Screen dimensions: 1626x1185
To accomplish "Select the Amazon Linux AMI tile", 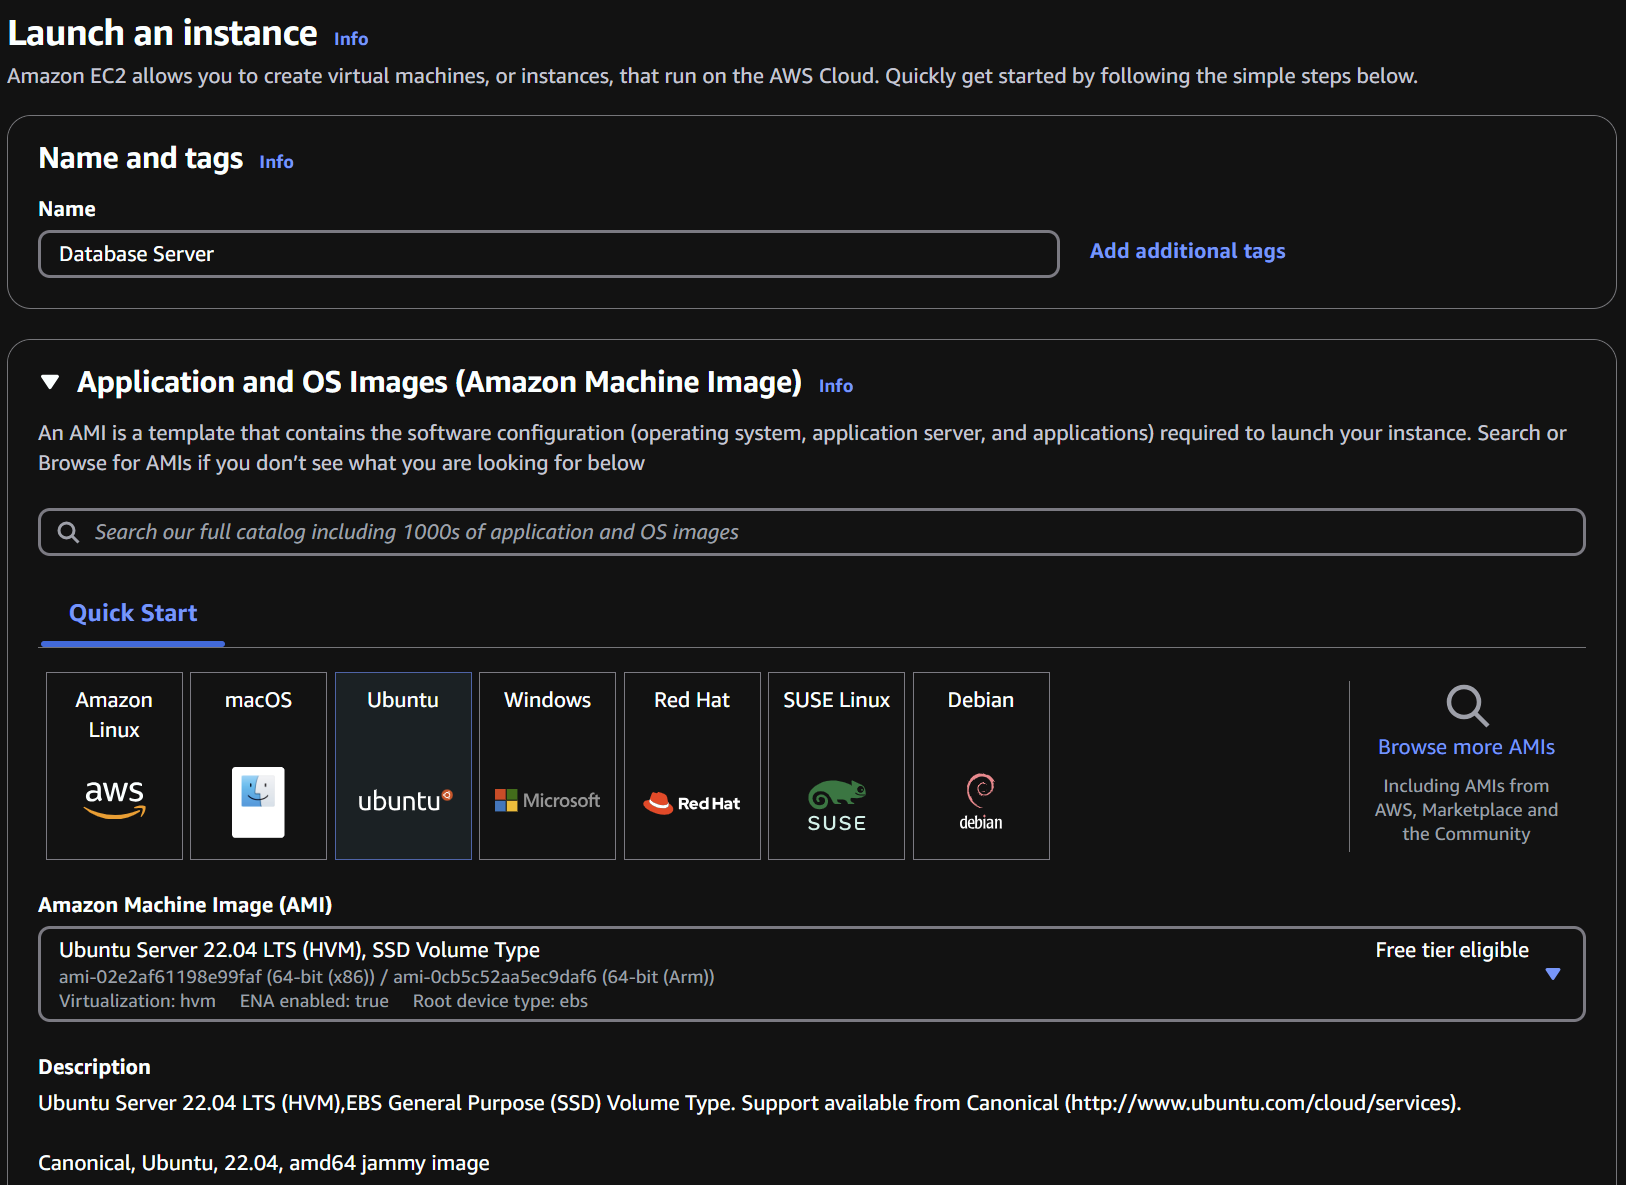I will pos(114,766).
